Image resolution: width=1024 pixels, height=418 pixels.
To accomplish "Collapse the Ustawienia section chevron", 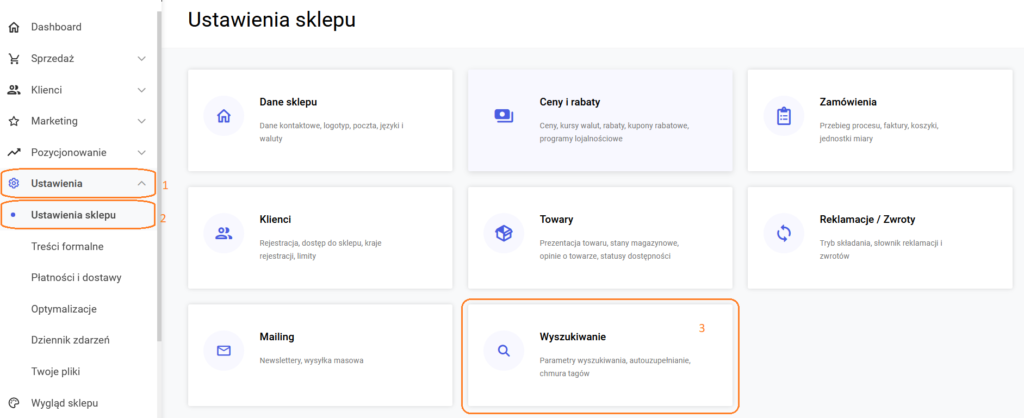I will (x=141, y=184).
